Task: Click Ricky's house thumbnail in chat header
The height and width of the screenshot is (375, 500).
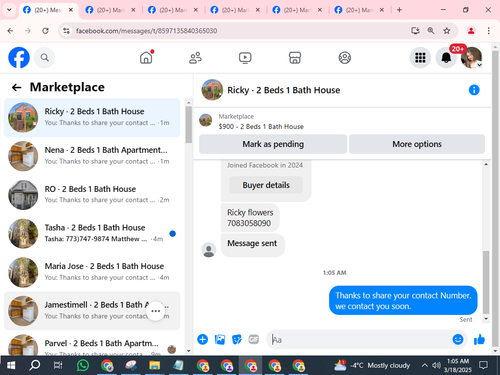Action: [212, 90]
